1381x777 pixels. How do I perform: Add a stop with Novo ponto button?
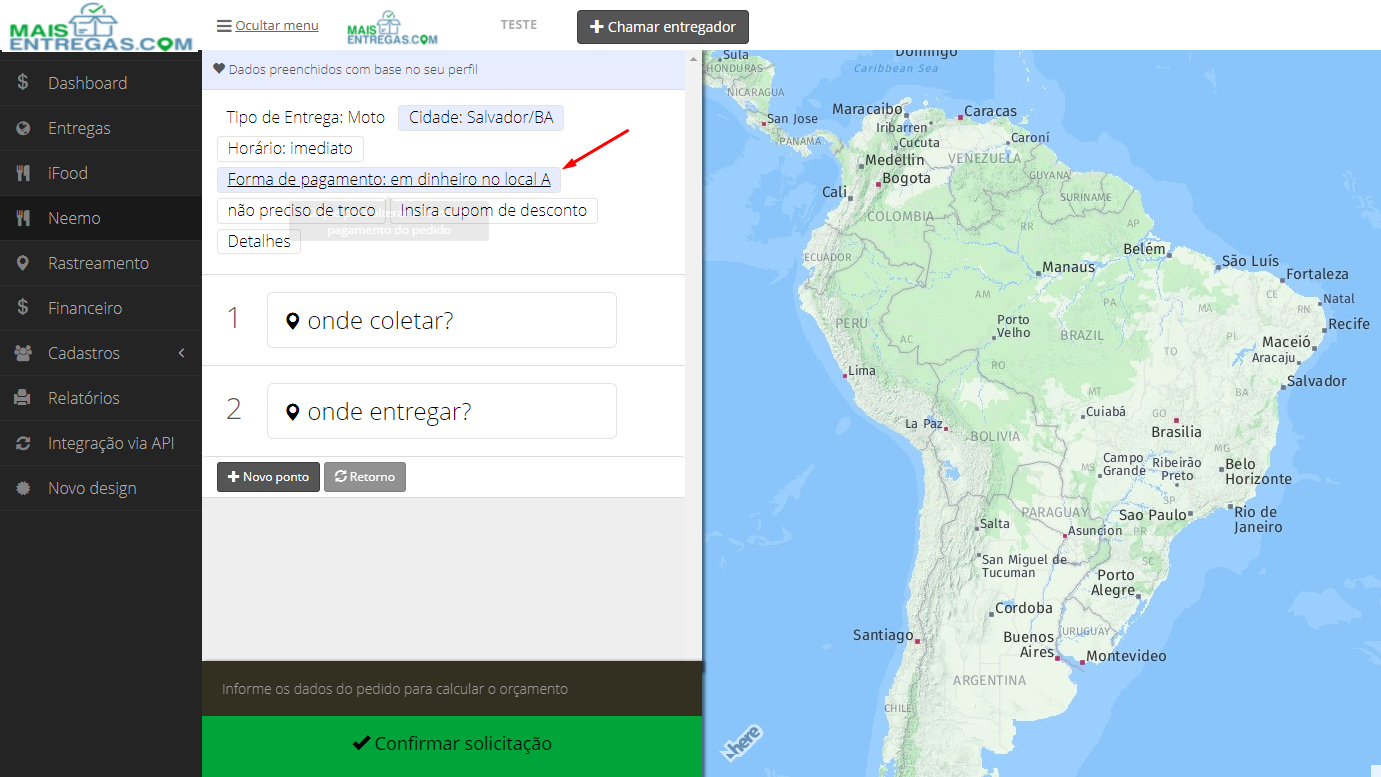[x=269, y=477]
